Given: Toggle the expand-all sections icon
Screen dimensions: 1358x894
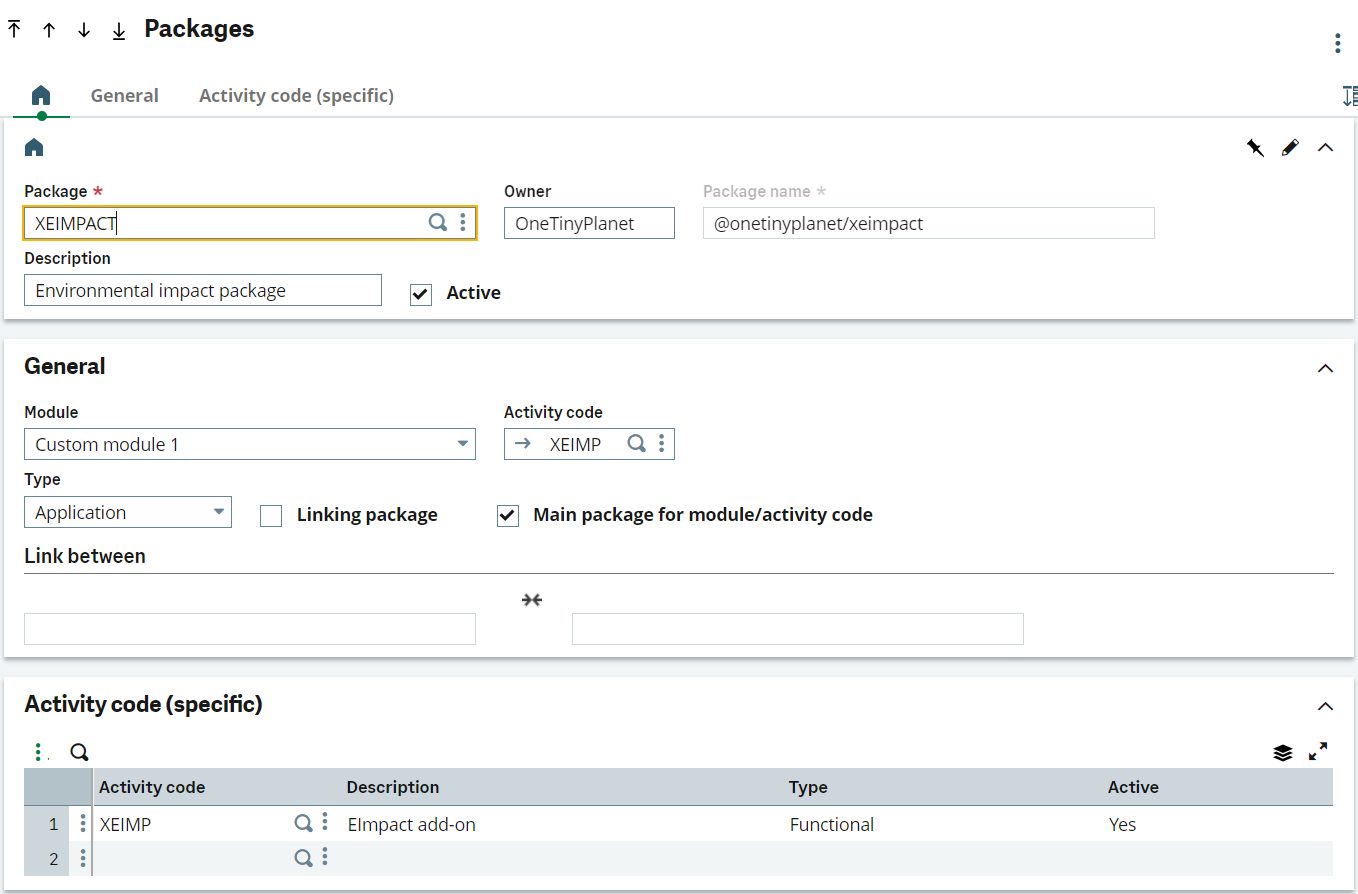Looking at the screenshot, I should 1349,96.
